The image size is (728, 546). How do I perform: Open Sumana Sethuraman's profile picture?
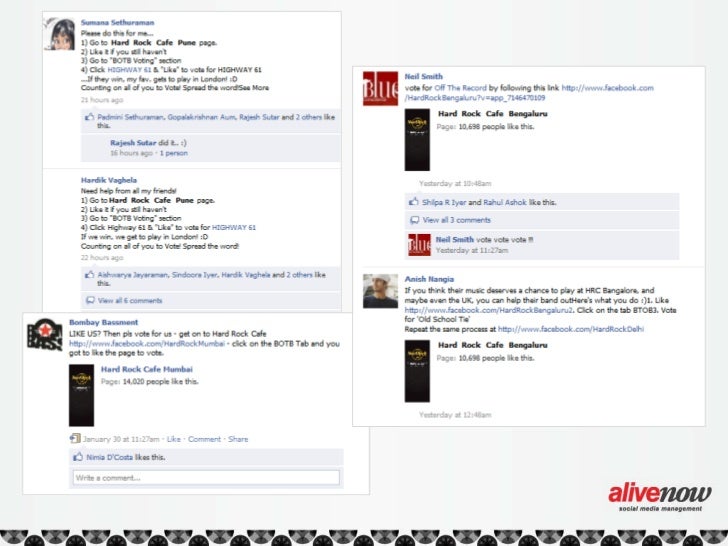[59, 34]
